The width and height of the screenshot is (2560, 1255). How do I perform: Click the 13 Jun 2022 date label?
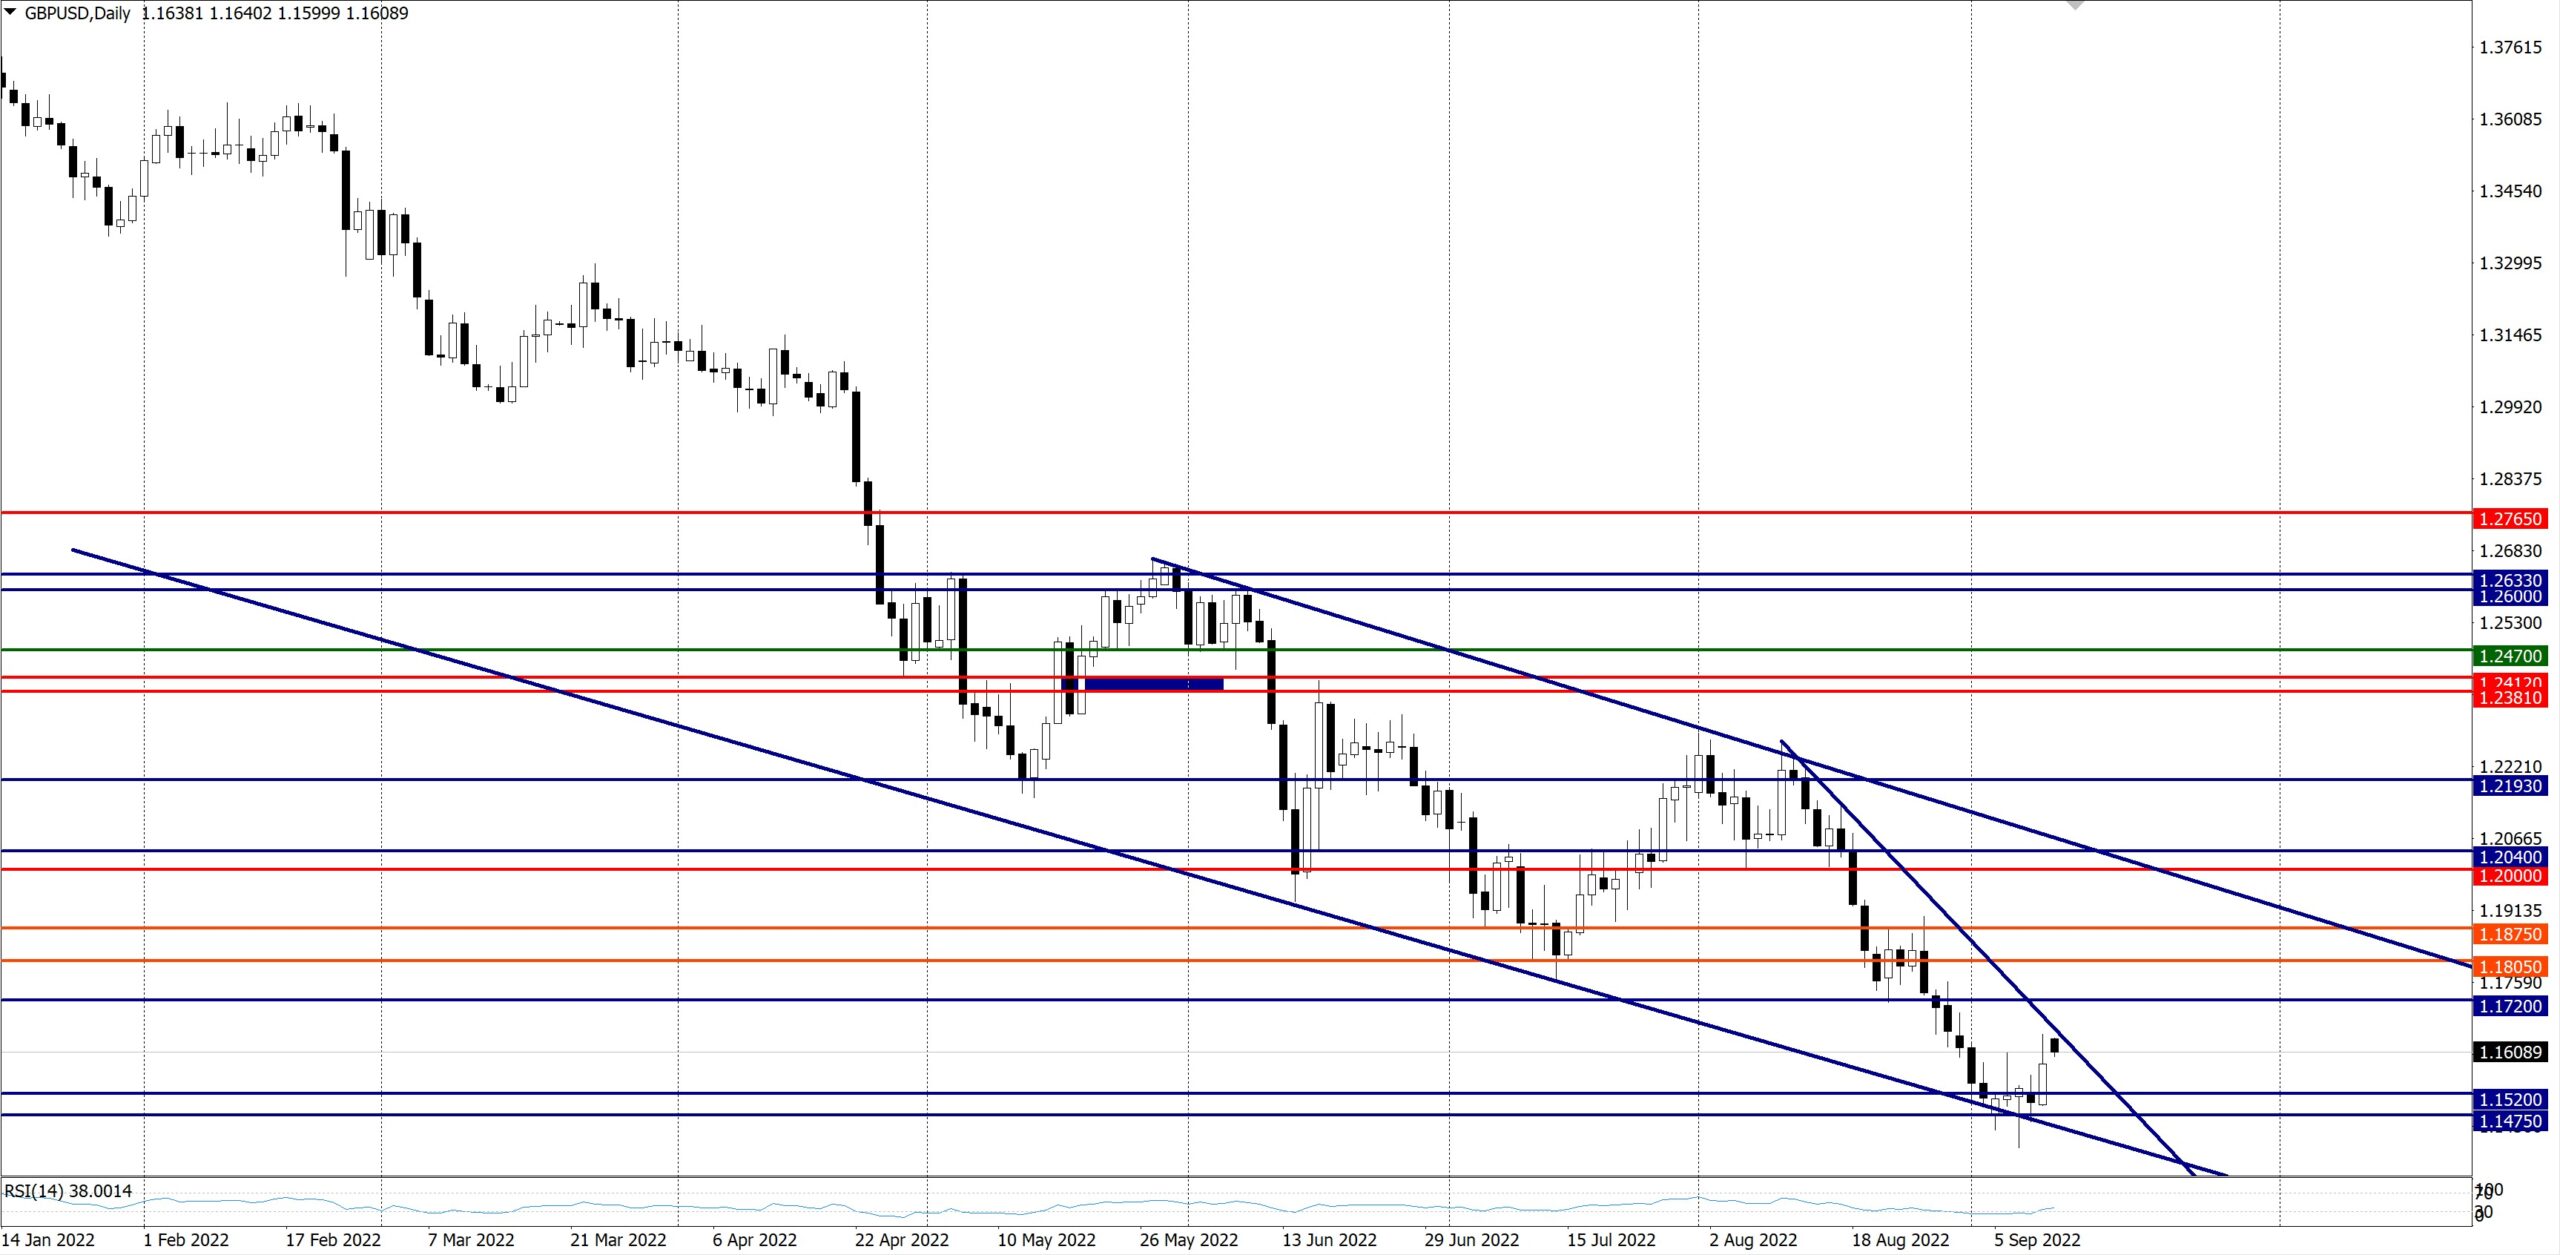click(1329, 1240)
